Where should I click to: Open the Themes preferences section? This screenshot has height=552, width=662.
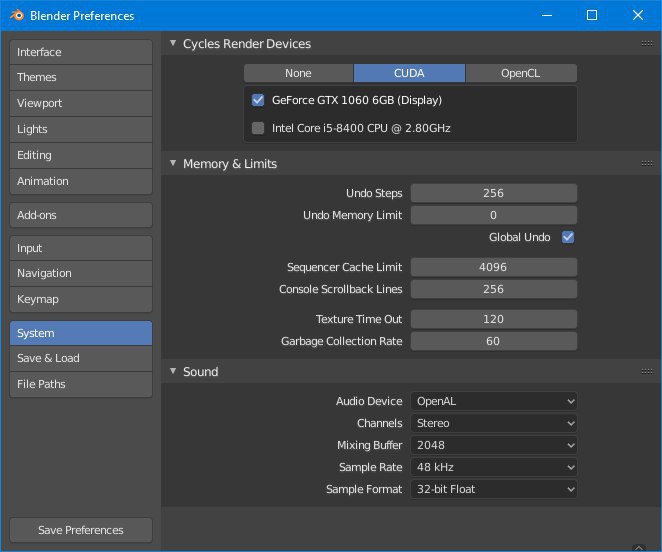click(x=81, y=77)
